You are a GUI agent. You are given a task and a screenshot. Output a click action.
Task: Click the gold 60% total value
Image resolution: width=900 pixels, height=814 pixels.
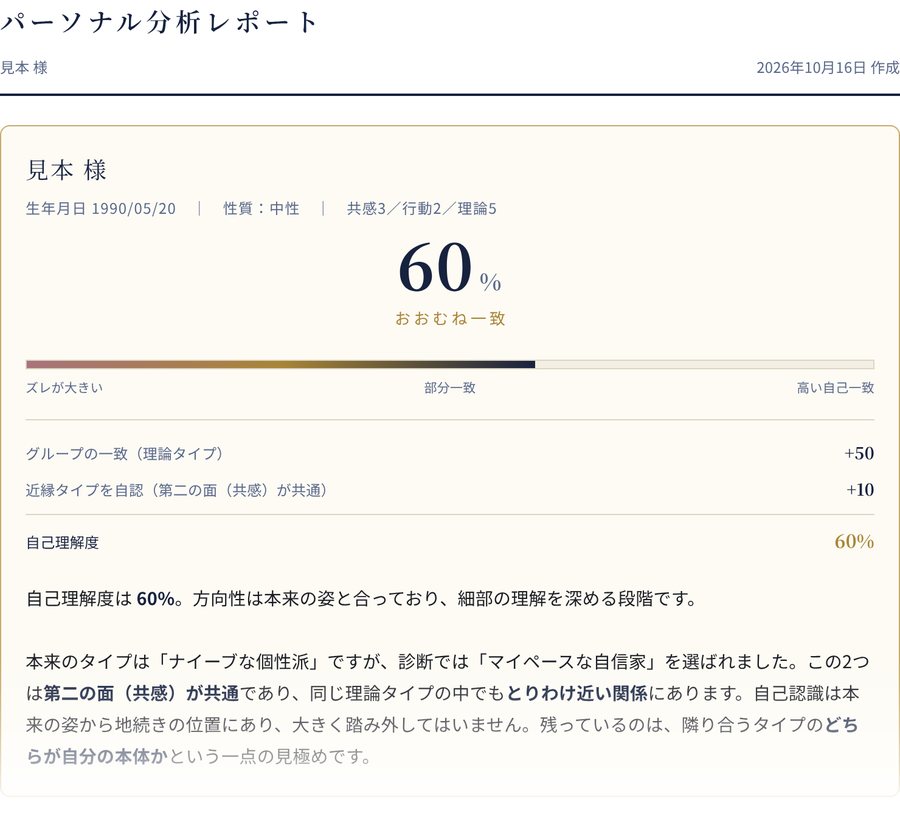coord(854,541)
